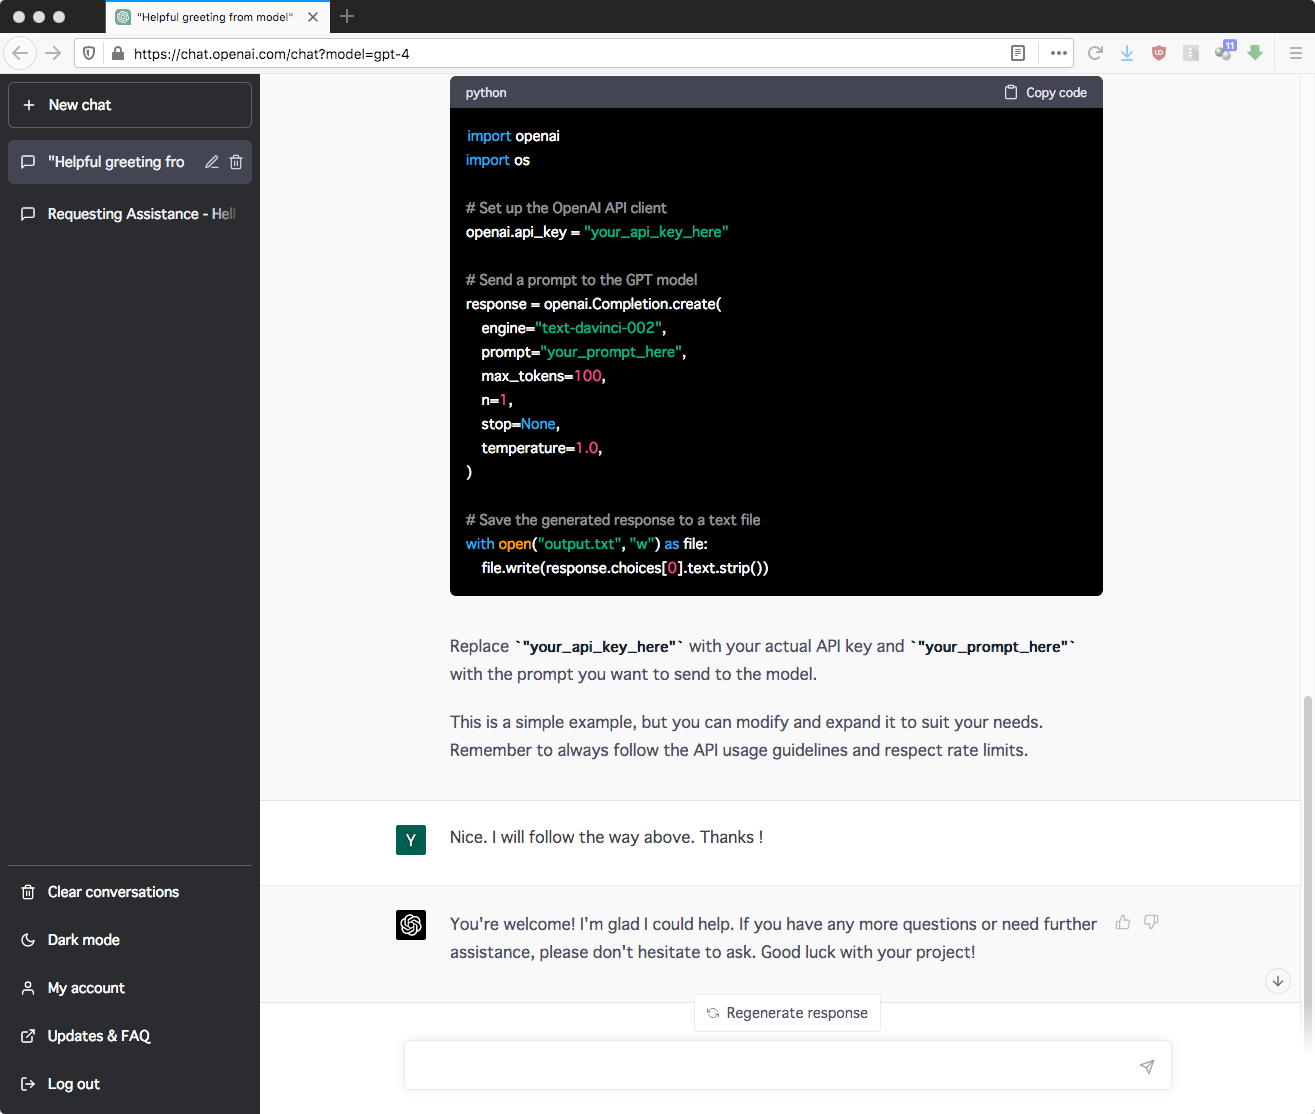Delete the conversation with the trash icon
The height and width of the screenshot is (1114, 1315).
[236, 162]
